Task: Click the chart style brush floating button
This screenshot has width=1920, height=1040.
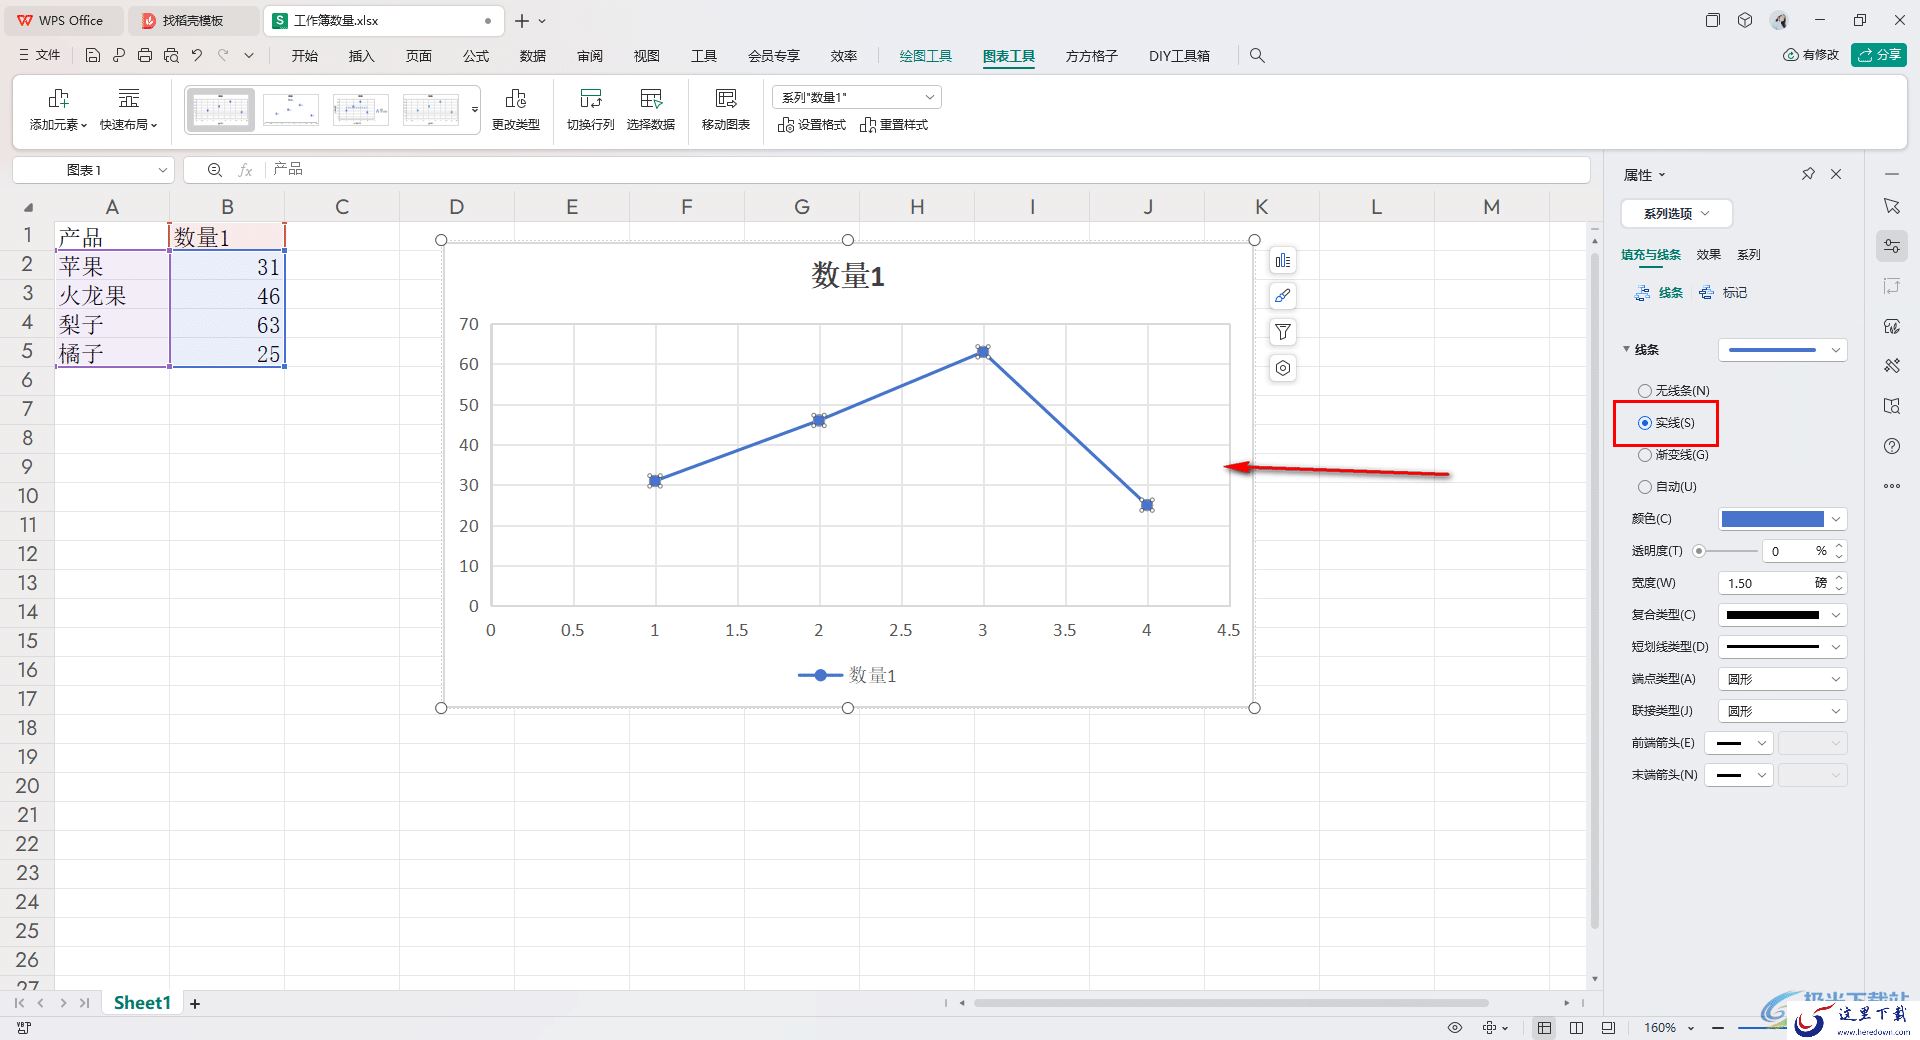Action: tap(1282, 296)
